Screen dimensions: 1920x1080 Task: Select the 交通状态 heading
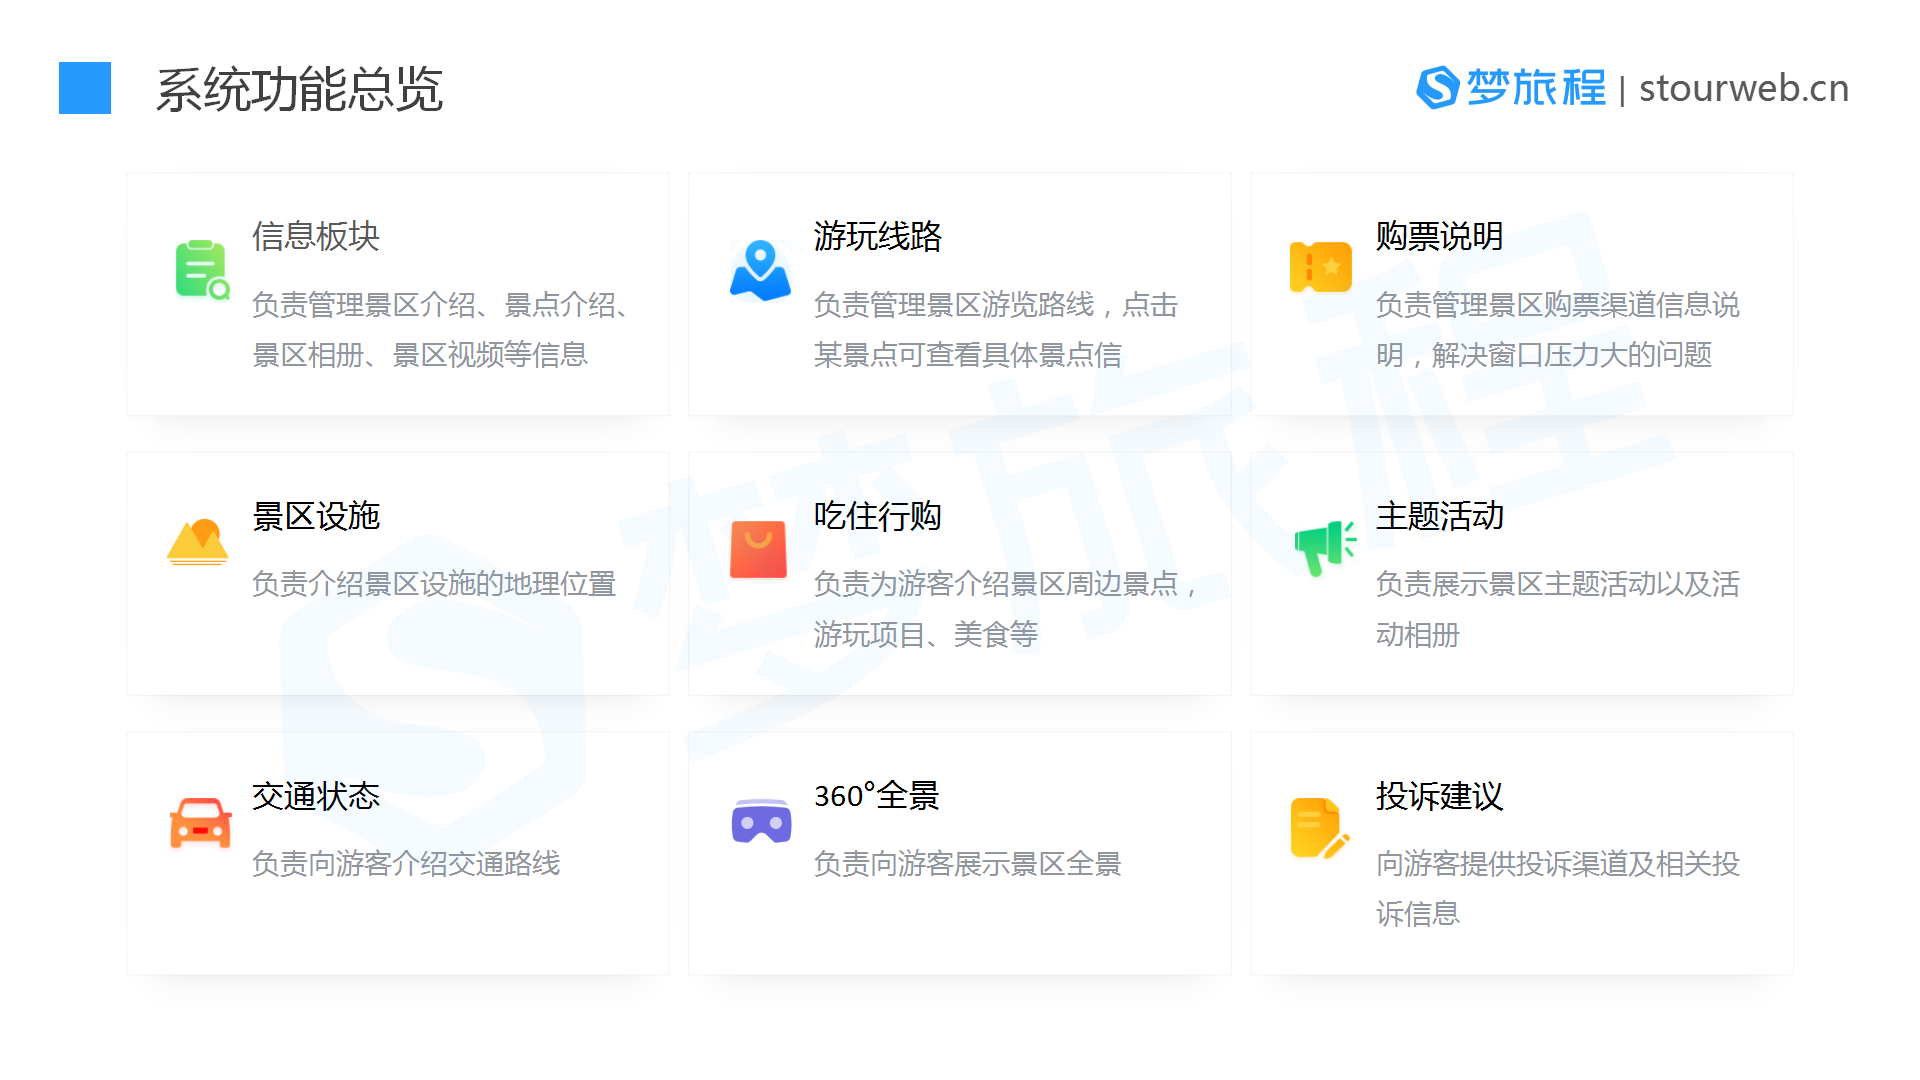[x=316, y=796]
